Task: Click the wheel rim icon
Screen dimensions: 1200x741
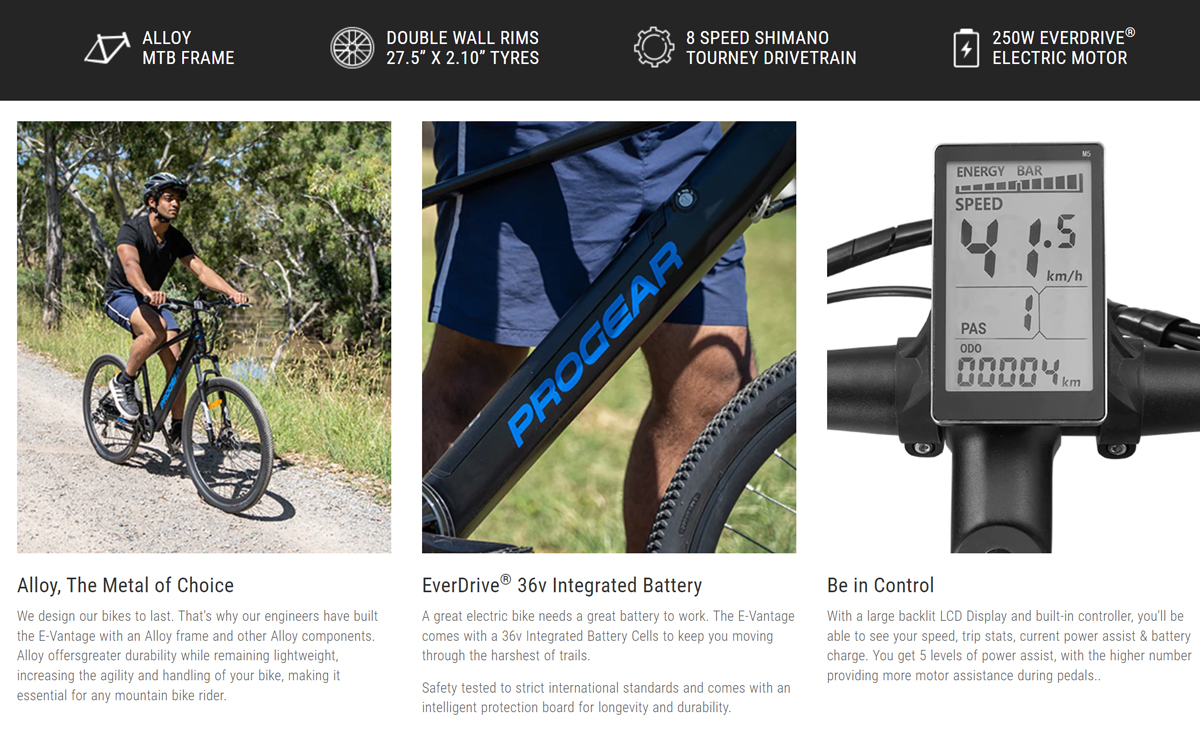Action: [352, 48]
